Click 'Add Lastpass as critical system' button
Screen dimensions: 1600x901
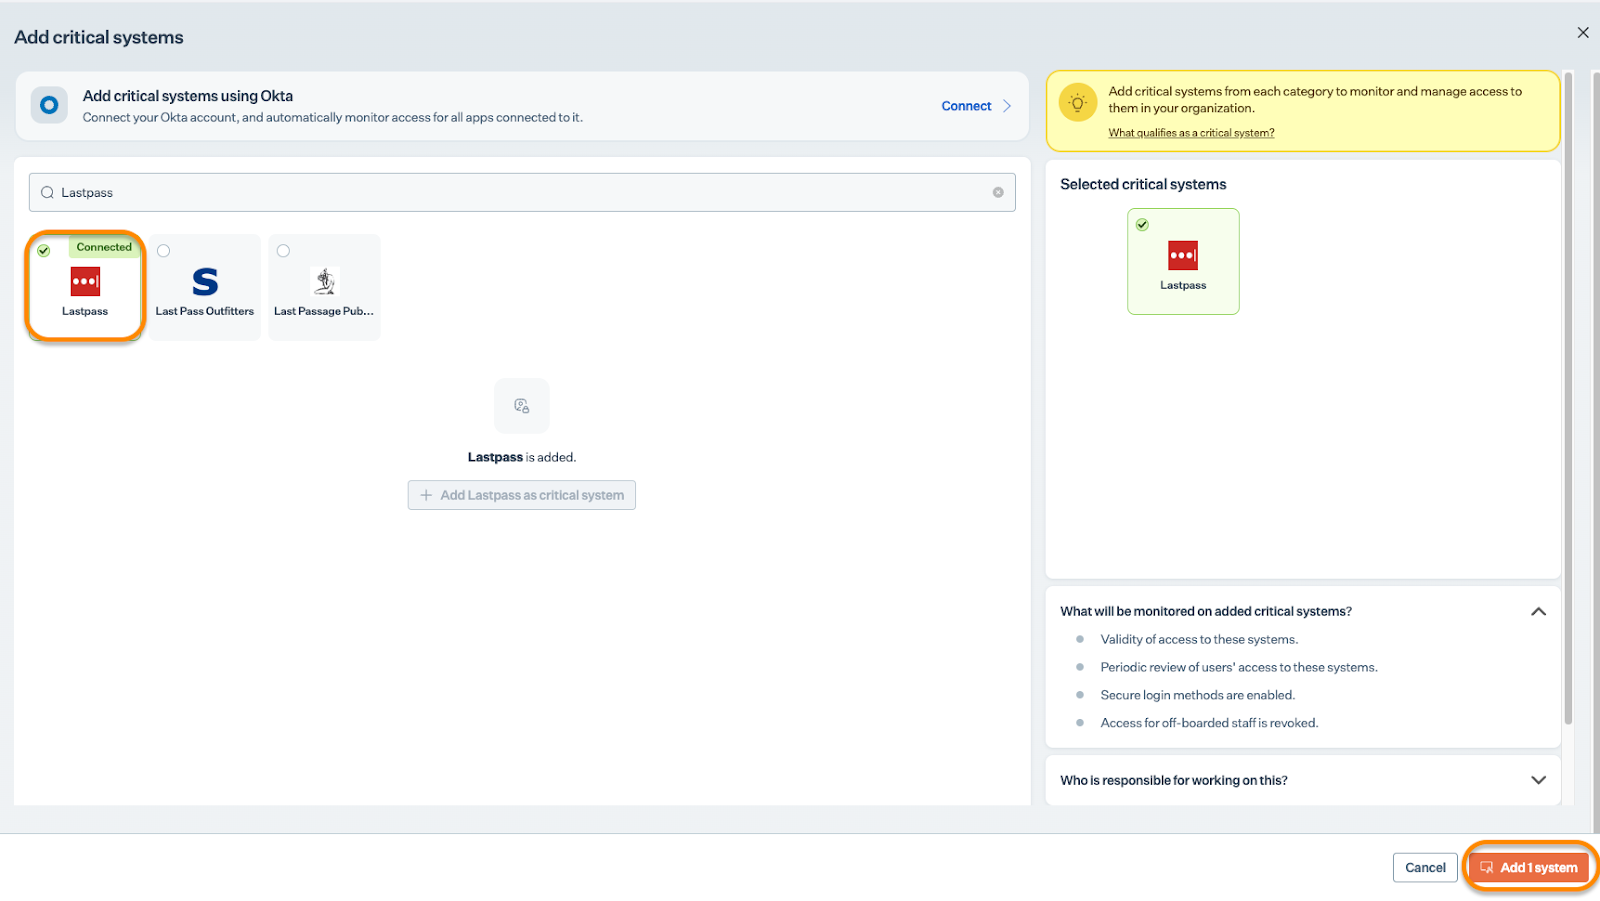pyautogui.click(x=522, y=495)
